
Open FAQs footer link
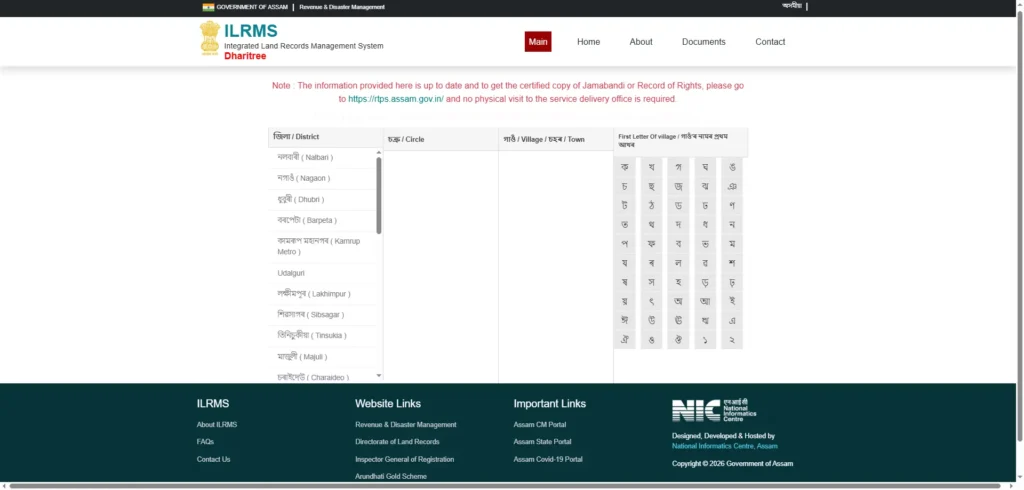coord(205,442)
